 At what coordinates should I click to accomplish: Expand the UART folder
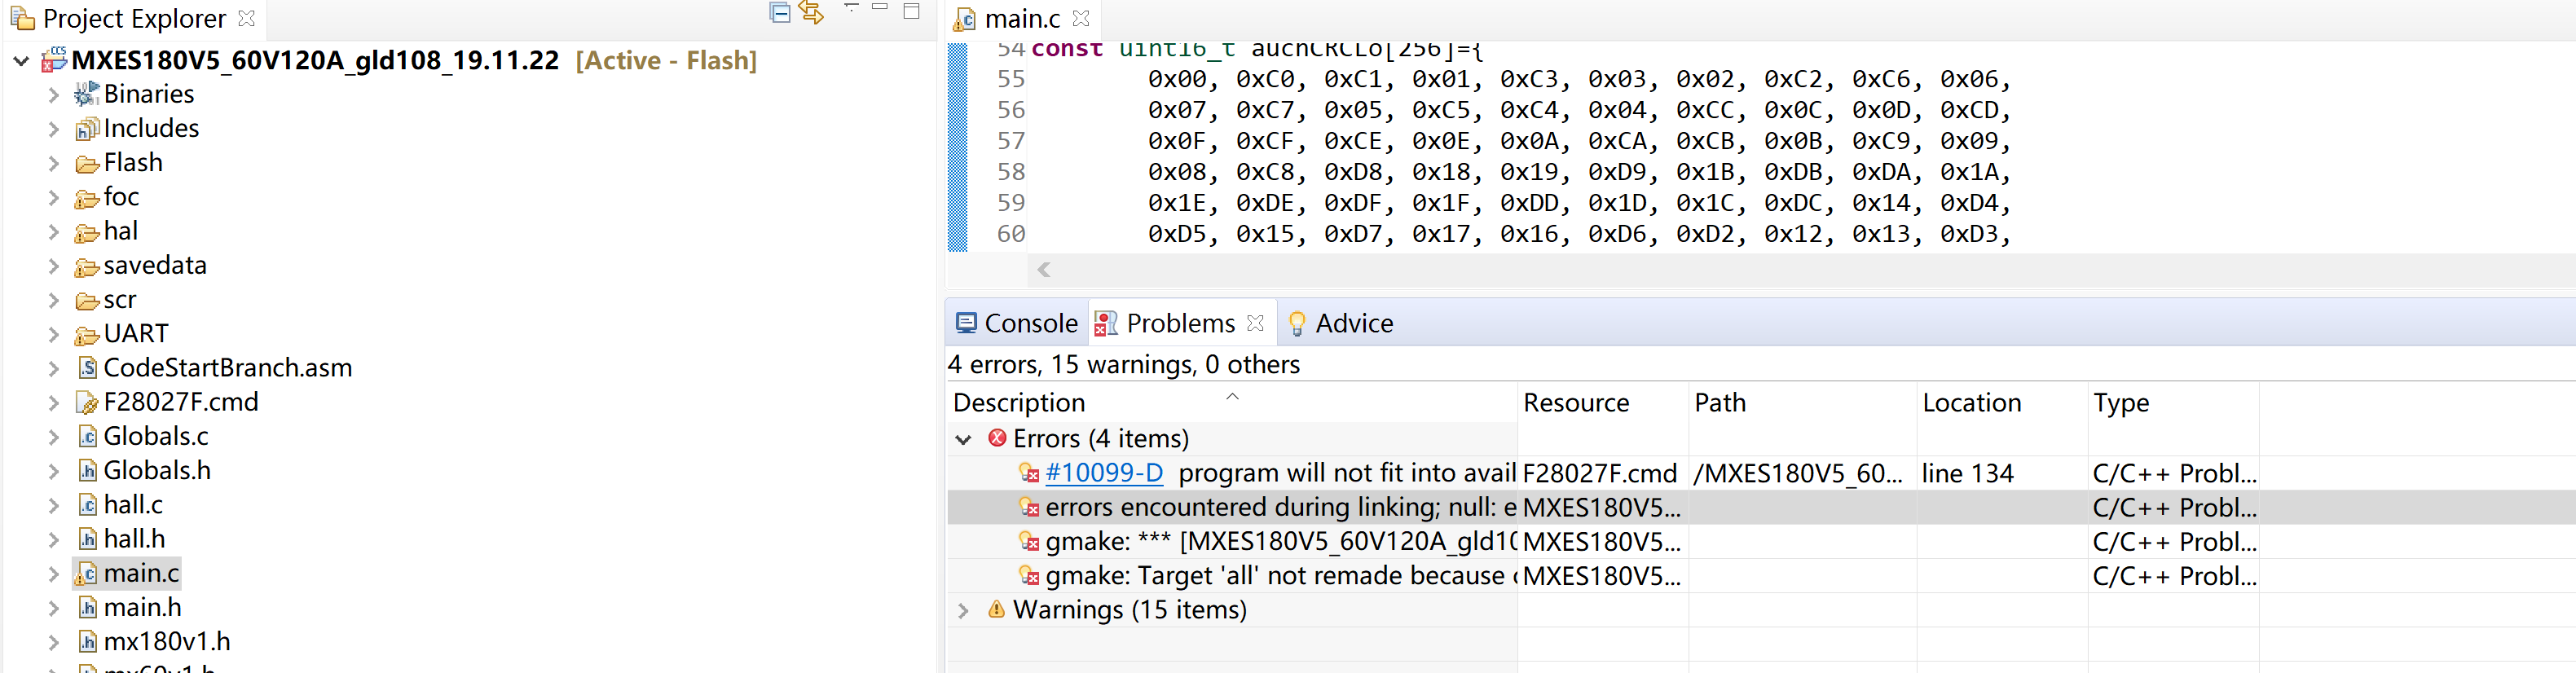tap(54, 334)
